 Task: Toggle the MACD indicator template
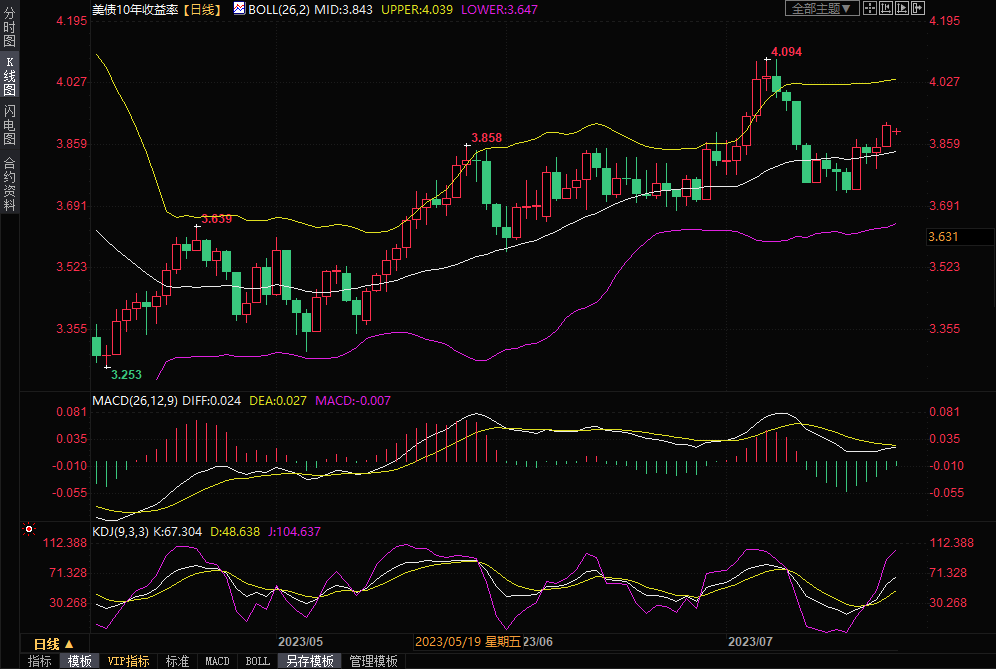217,661
